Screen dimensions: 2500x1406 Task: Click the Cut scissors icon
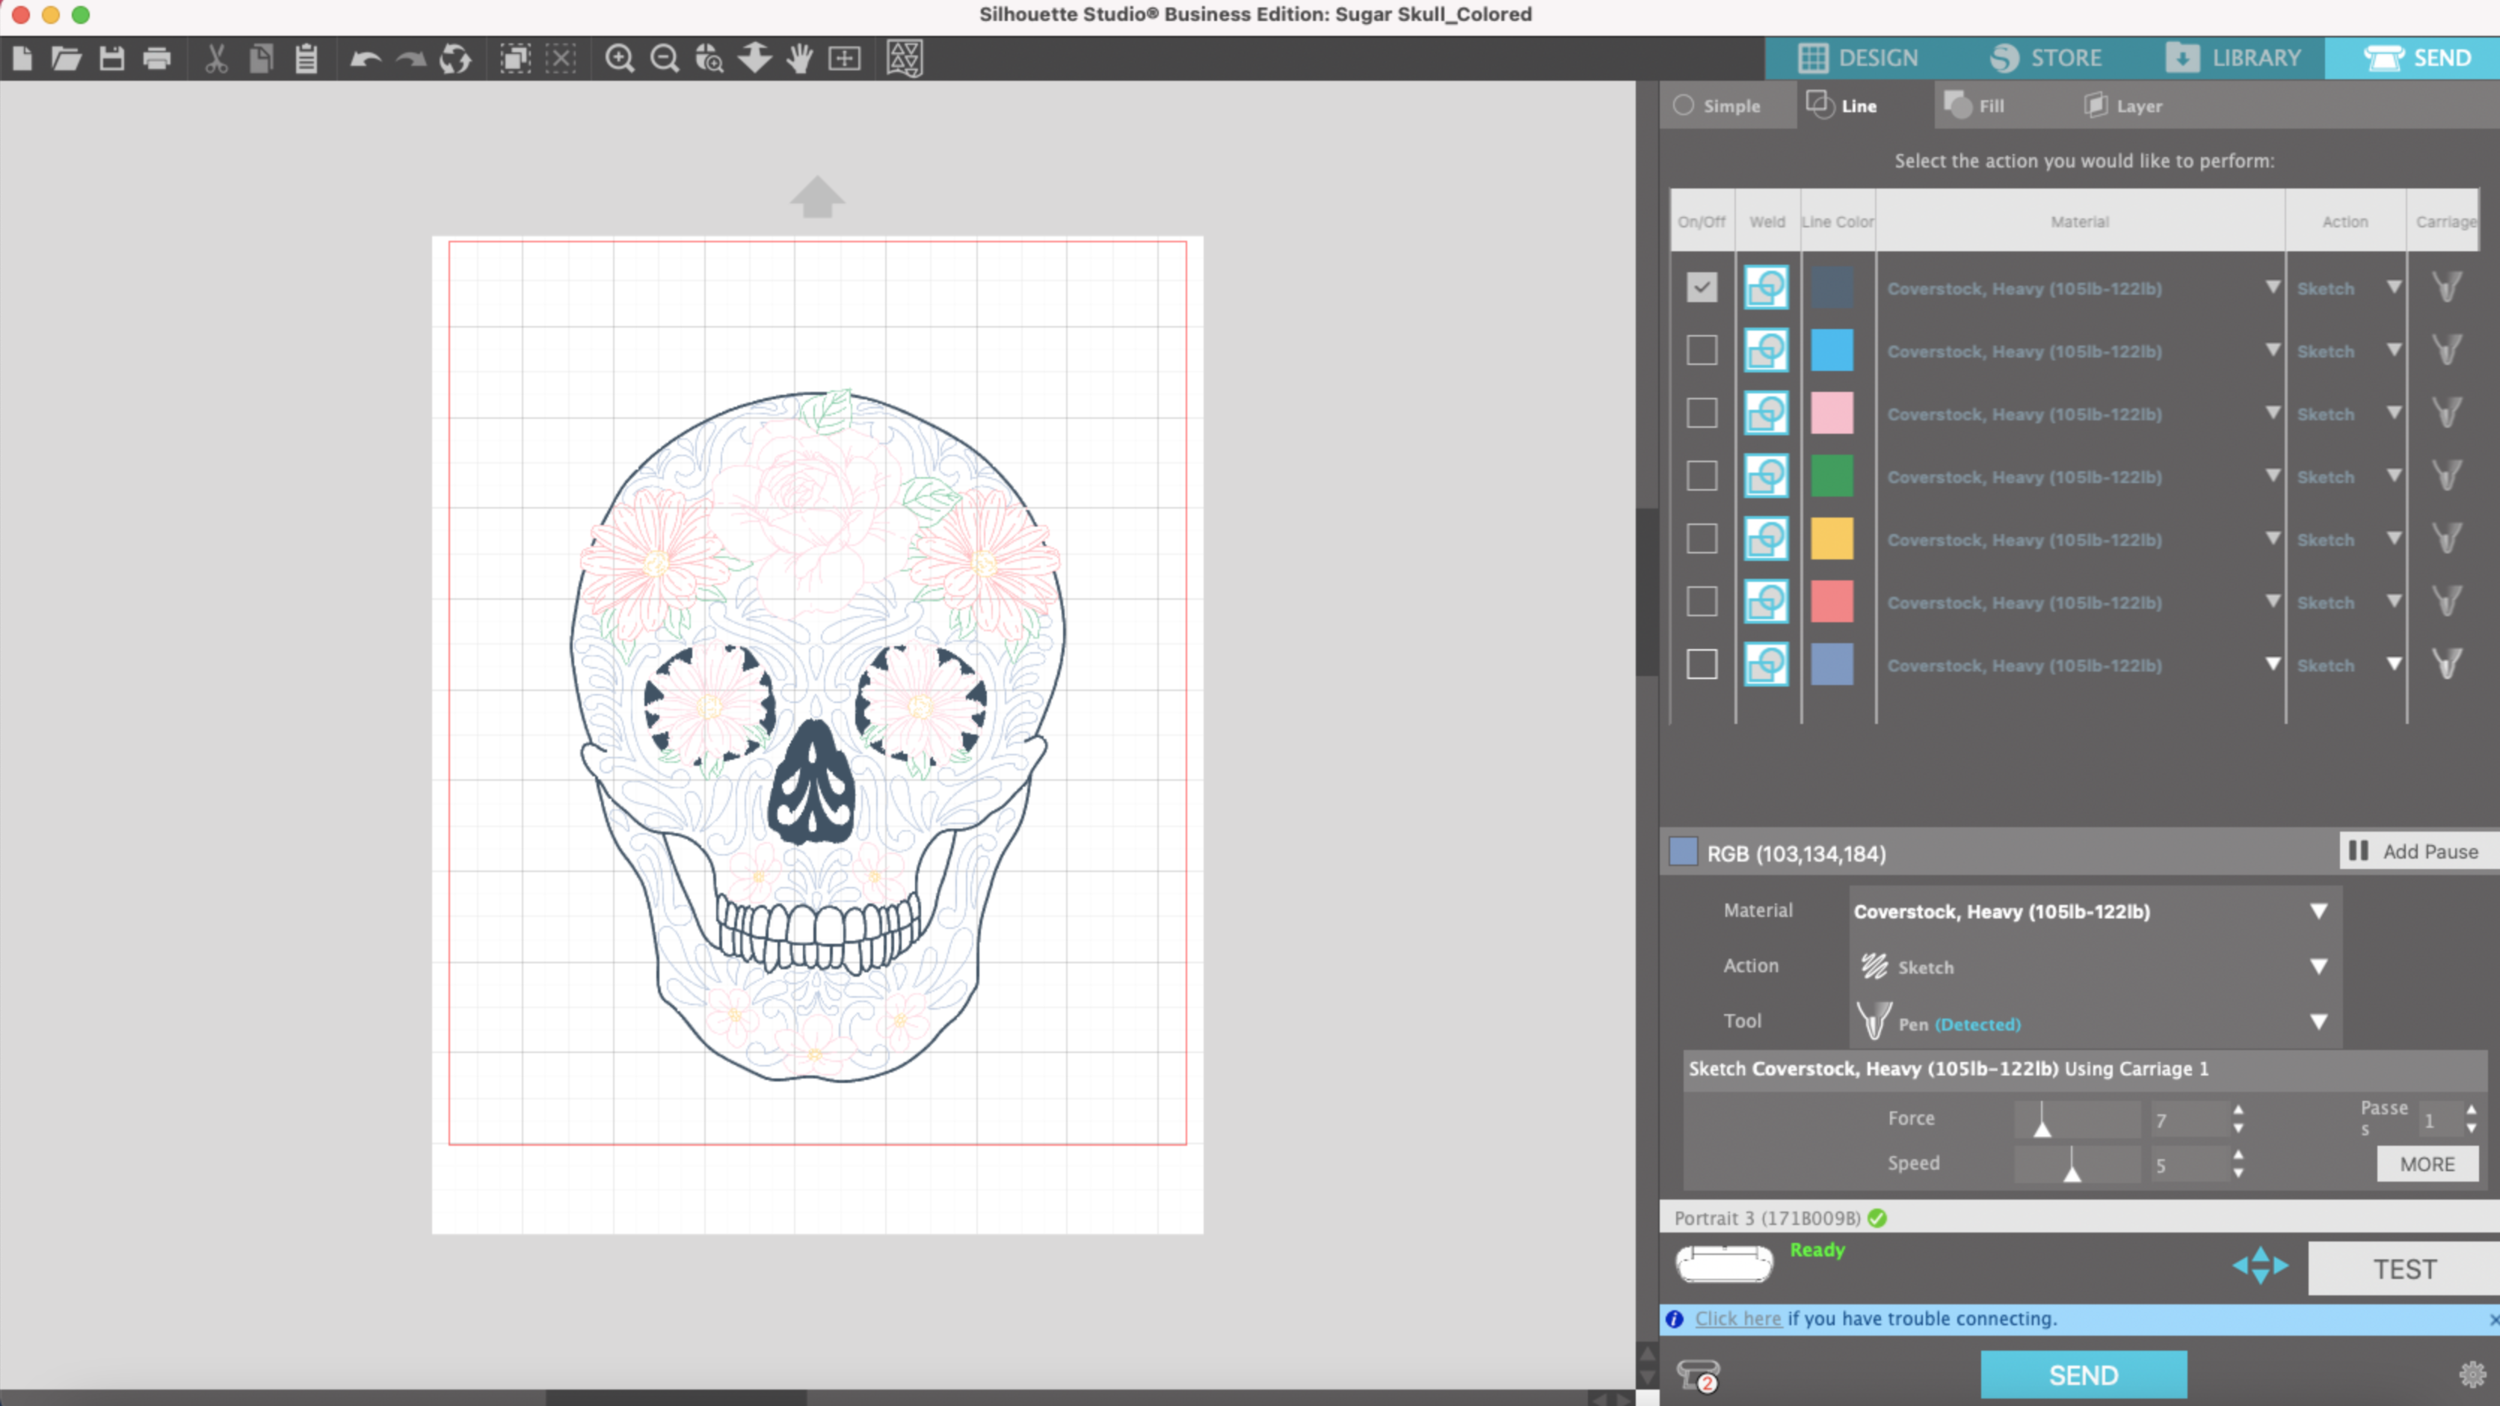tap(216, 58)
